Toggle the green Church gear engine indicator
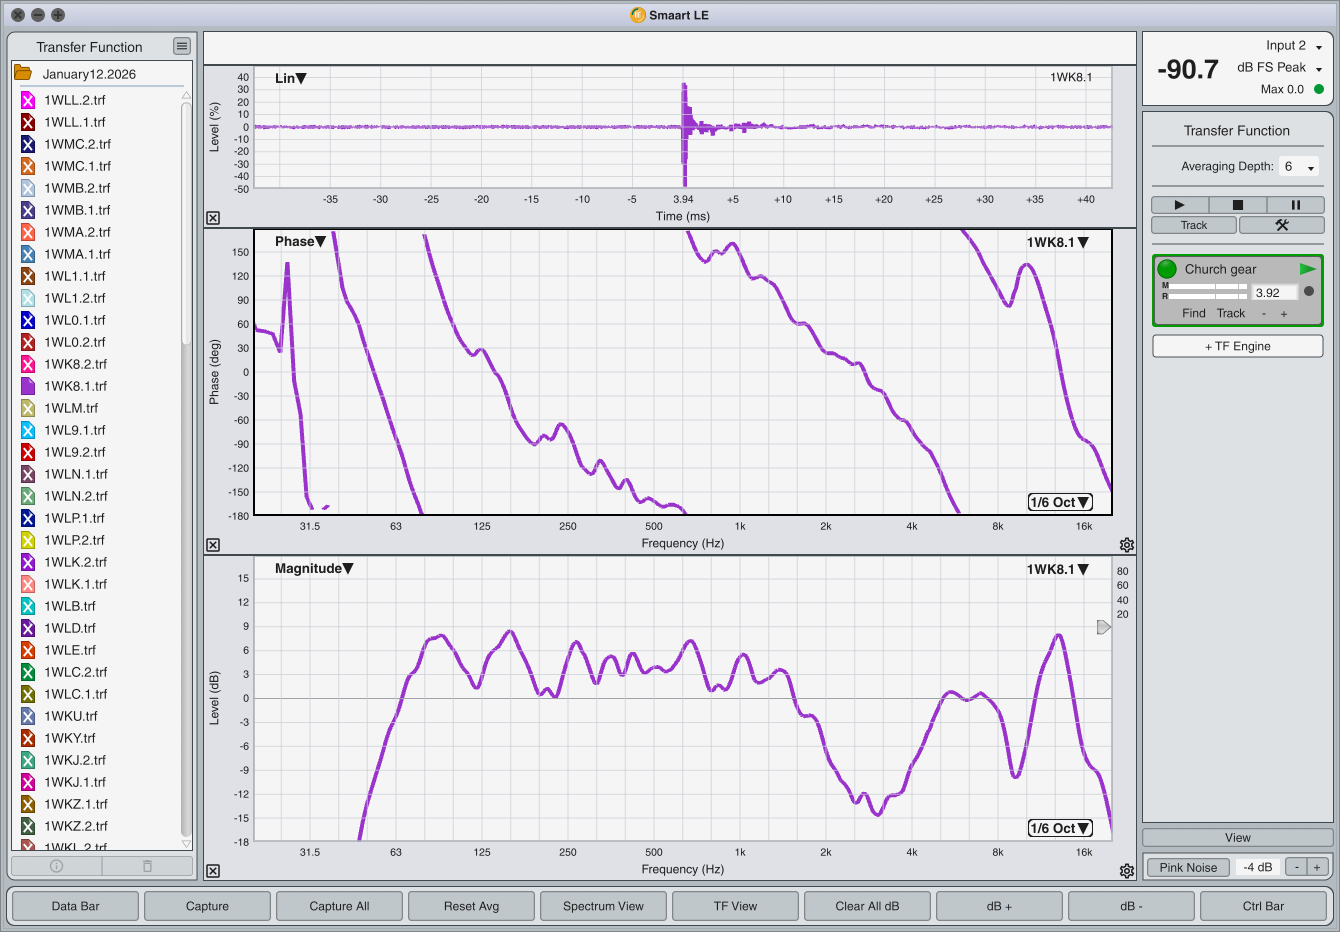 (x=1167, y=269)
